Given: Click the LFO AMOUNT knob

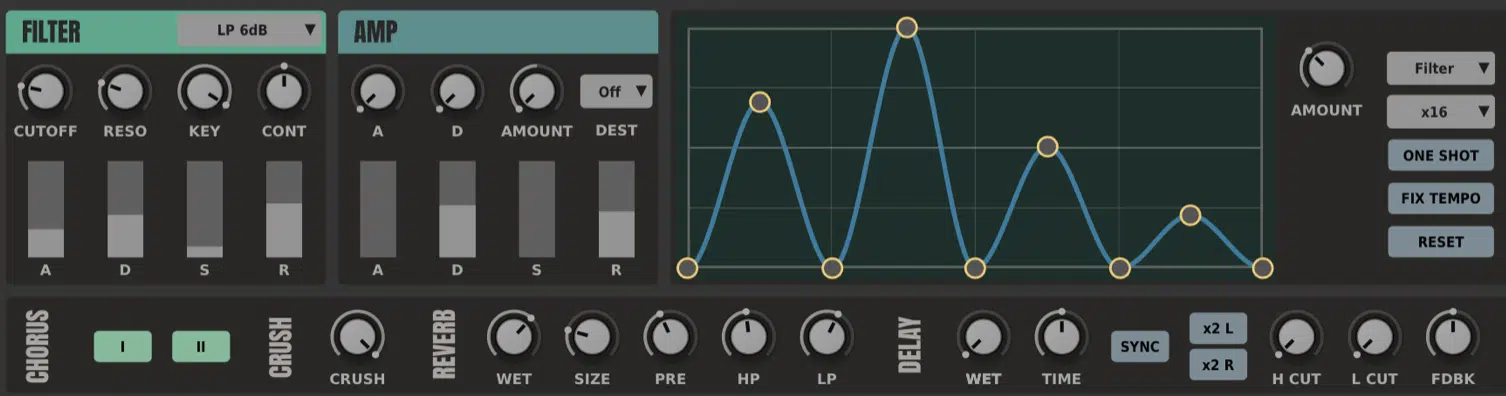Looking at the screenshot, I should (x=1326, y=69).
